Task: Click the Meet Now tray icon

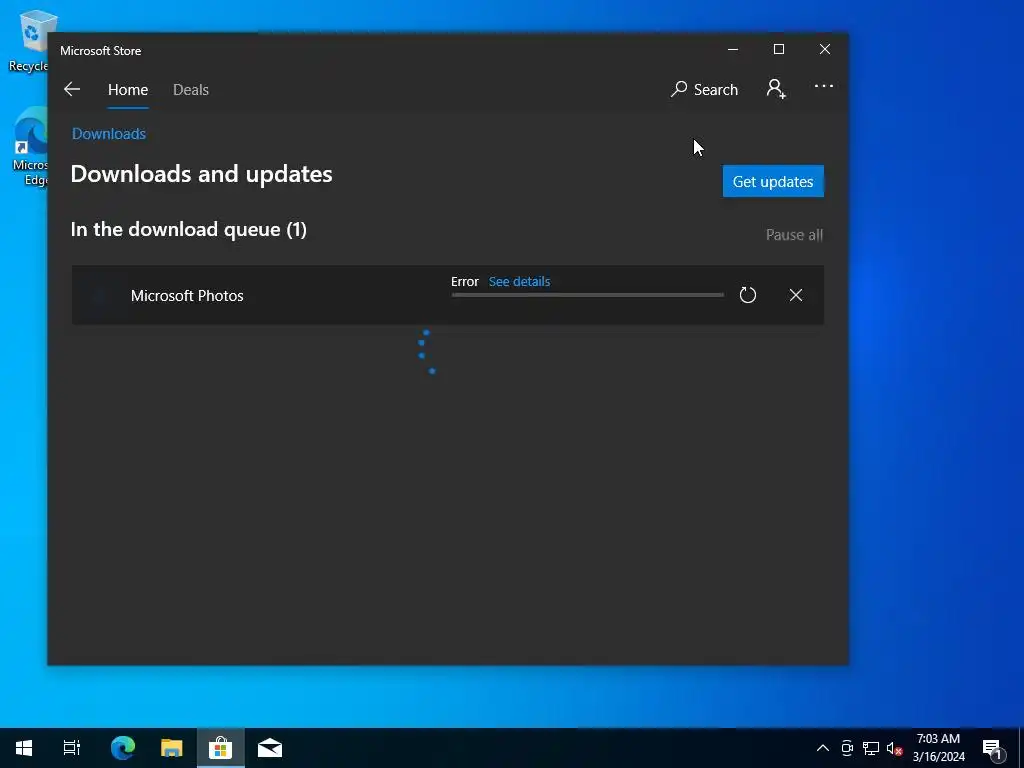Action: [x=847, y=748]
